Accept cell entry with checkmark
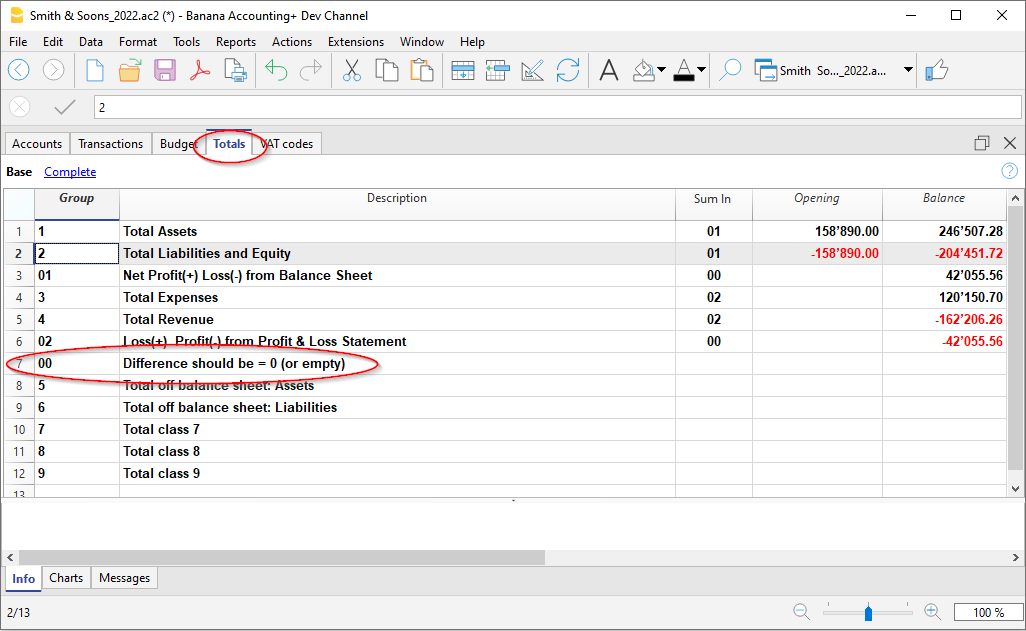The width and height of the screenshot is (1026, 631). (x=64, y=107)
